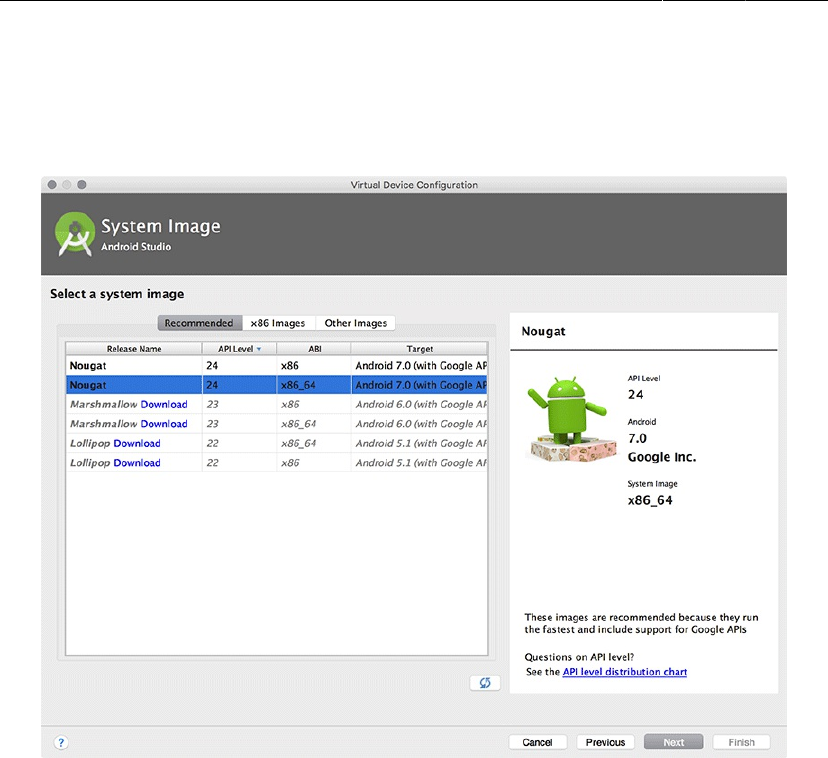Viewport: 828px width, 758px height.
Task: Click API level 22 in Lollipop x86_64 row
Action: click(x=239, y=443)
